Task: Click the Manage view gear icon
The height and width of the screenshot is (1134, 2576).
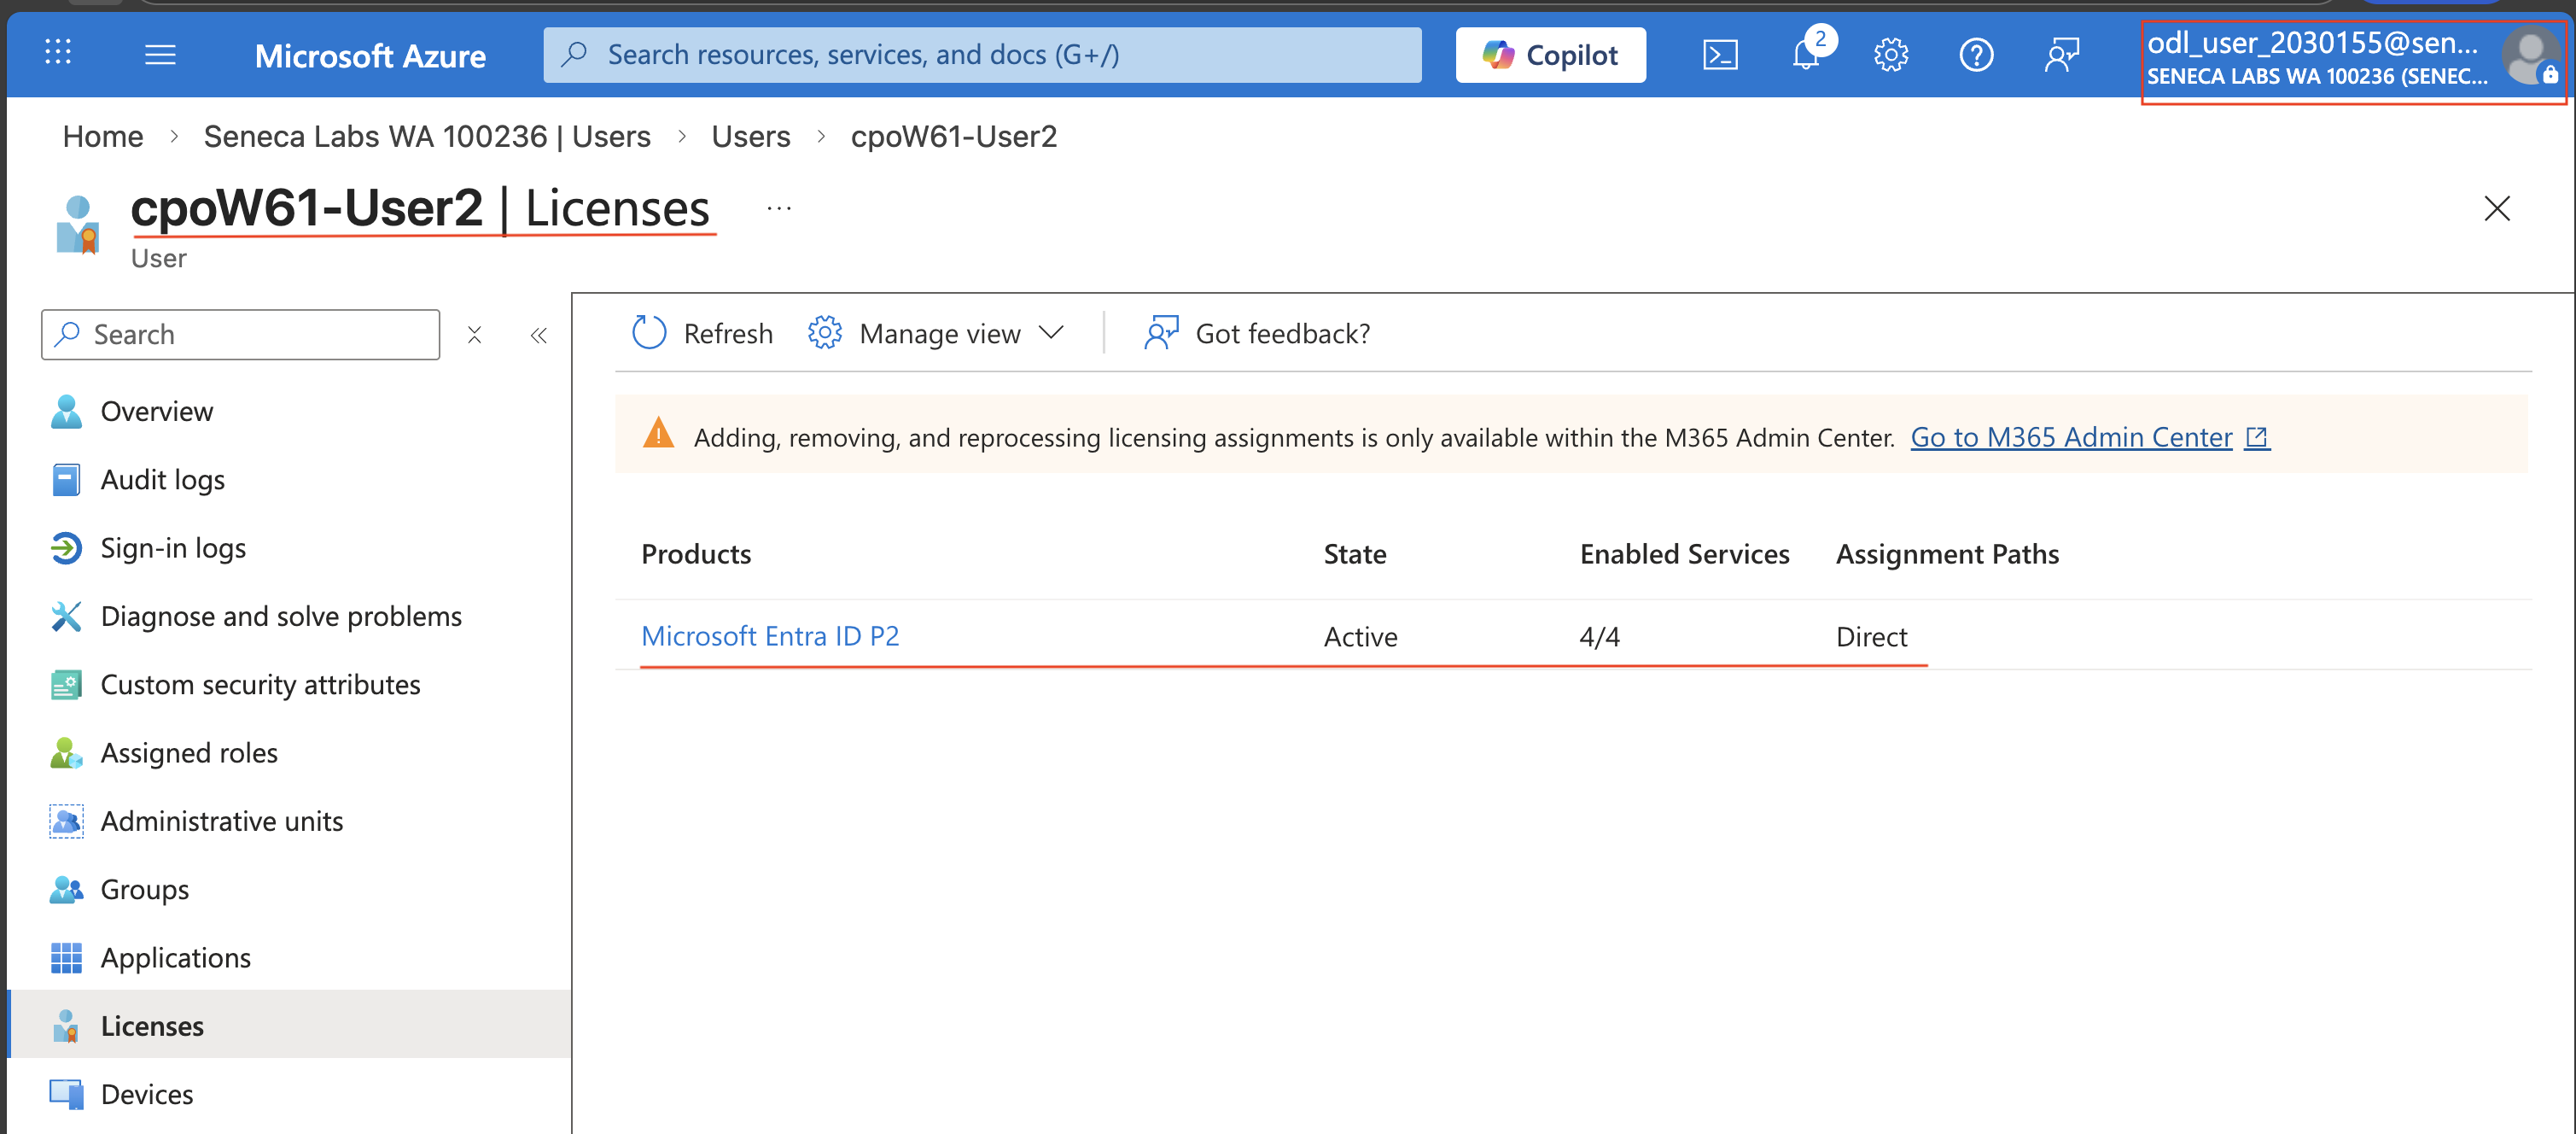Action: pos(825,333)
